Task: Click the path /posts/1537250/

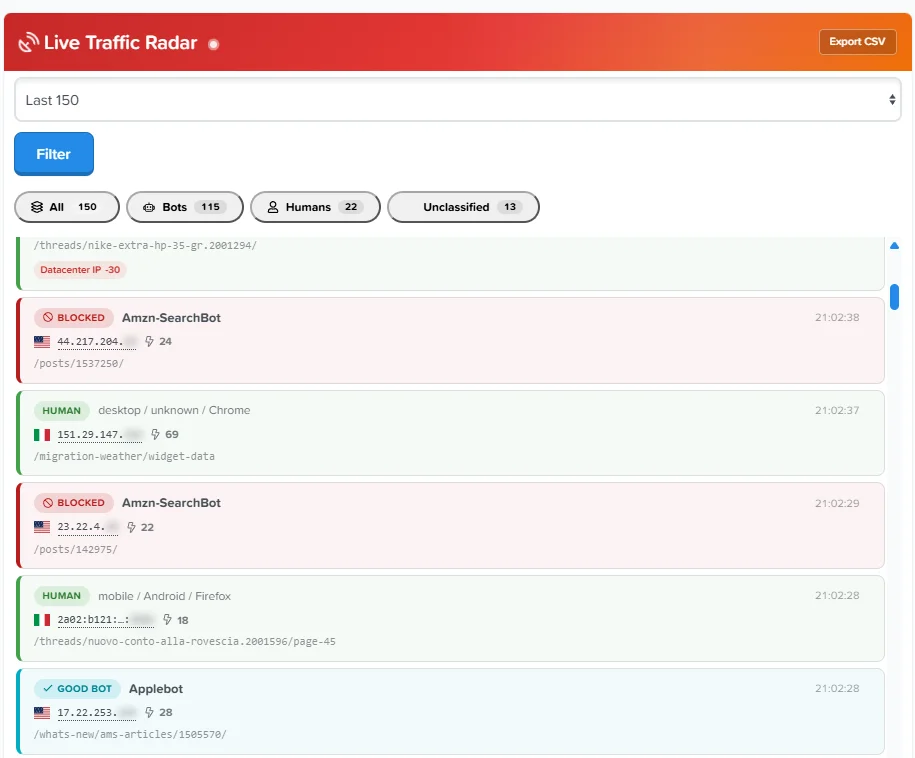Action: pyautogui.click(x=79, y=364)
